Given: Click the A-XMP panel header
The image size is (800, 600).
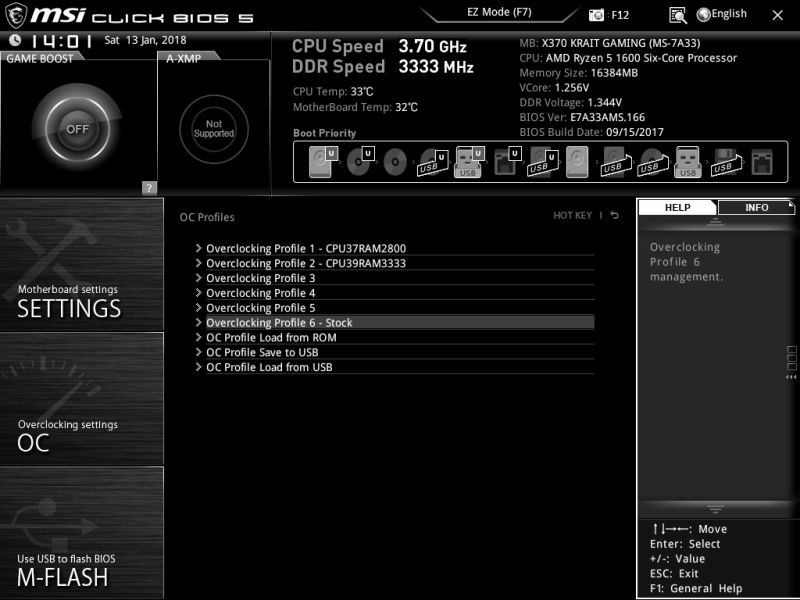Looking at the screenshot, I should [x=183, y=58].
